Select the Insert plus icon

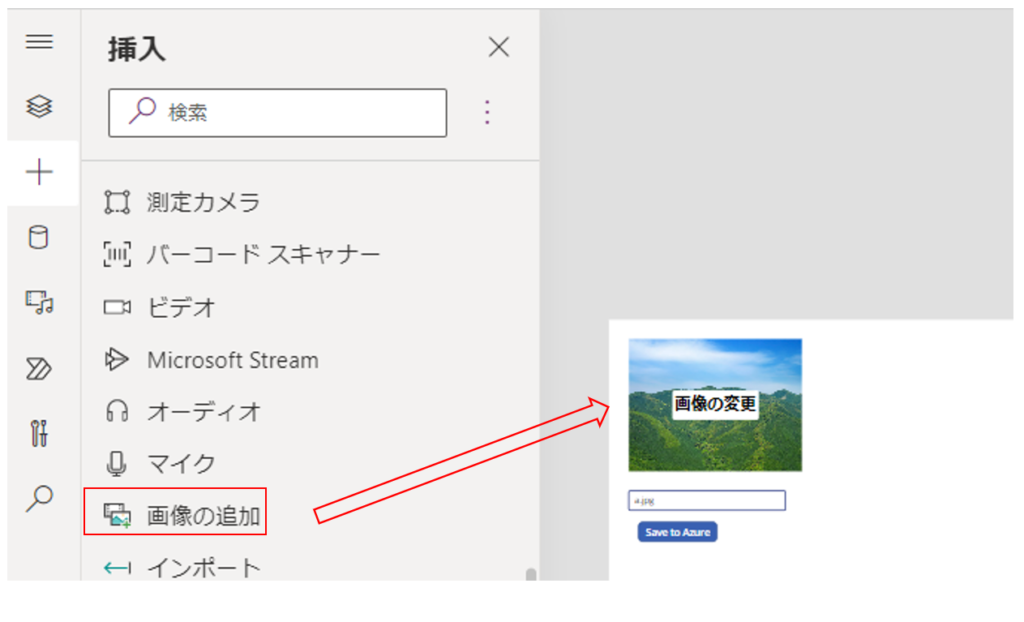coord(39,172)
